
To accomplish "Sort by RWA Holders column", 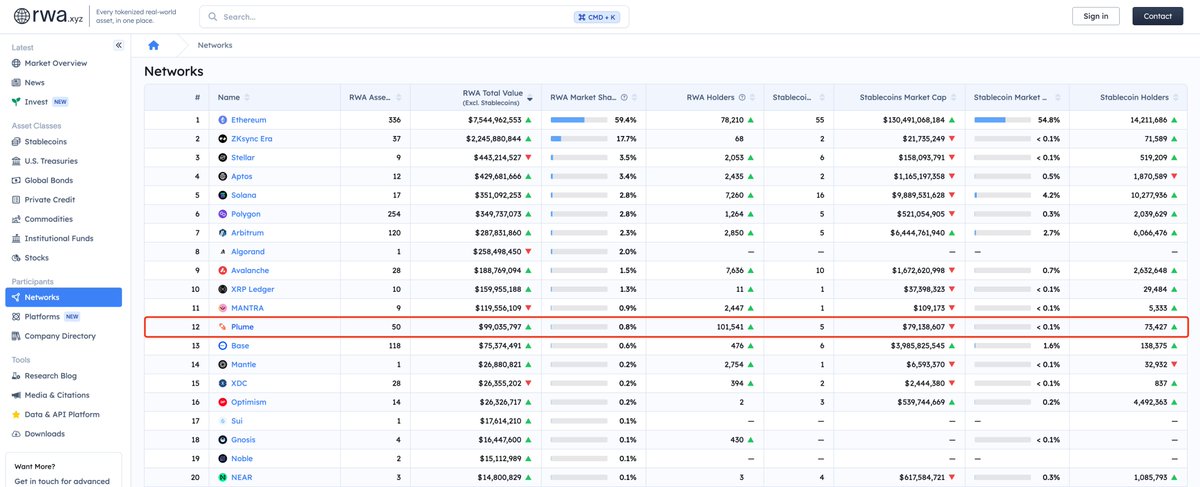I will pos(754,98).
